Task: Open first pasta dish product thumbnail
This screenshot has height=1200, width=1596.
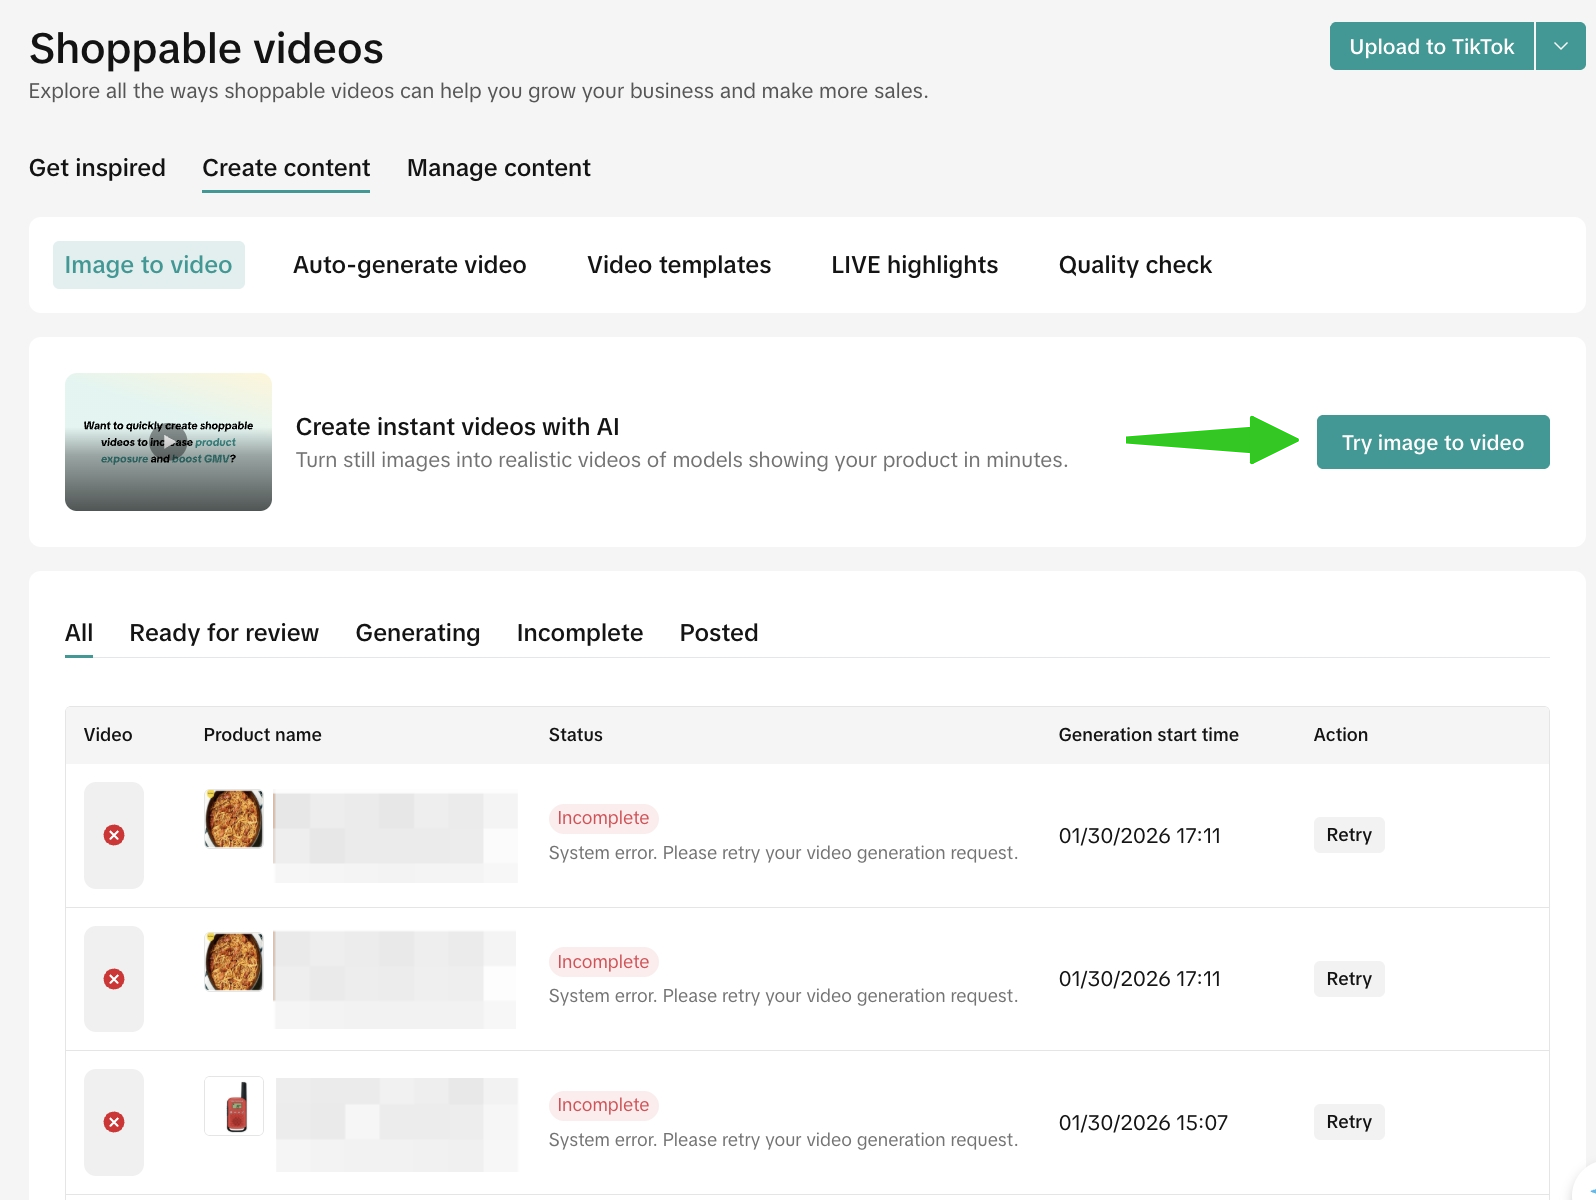Action: (234, 819)
